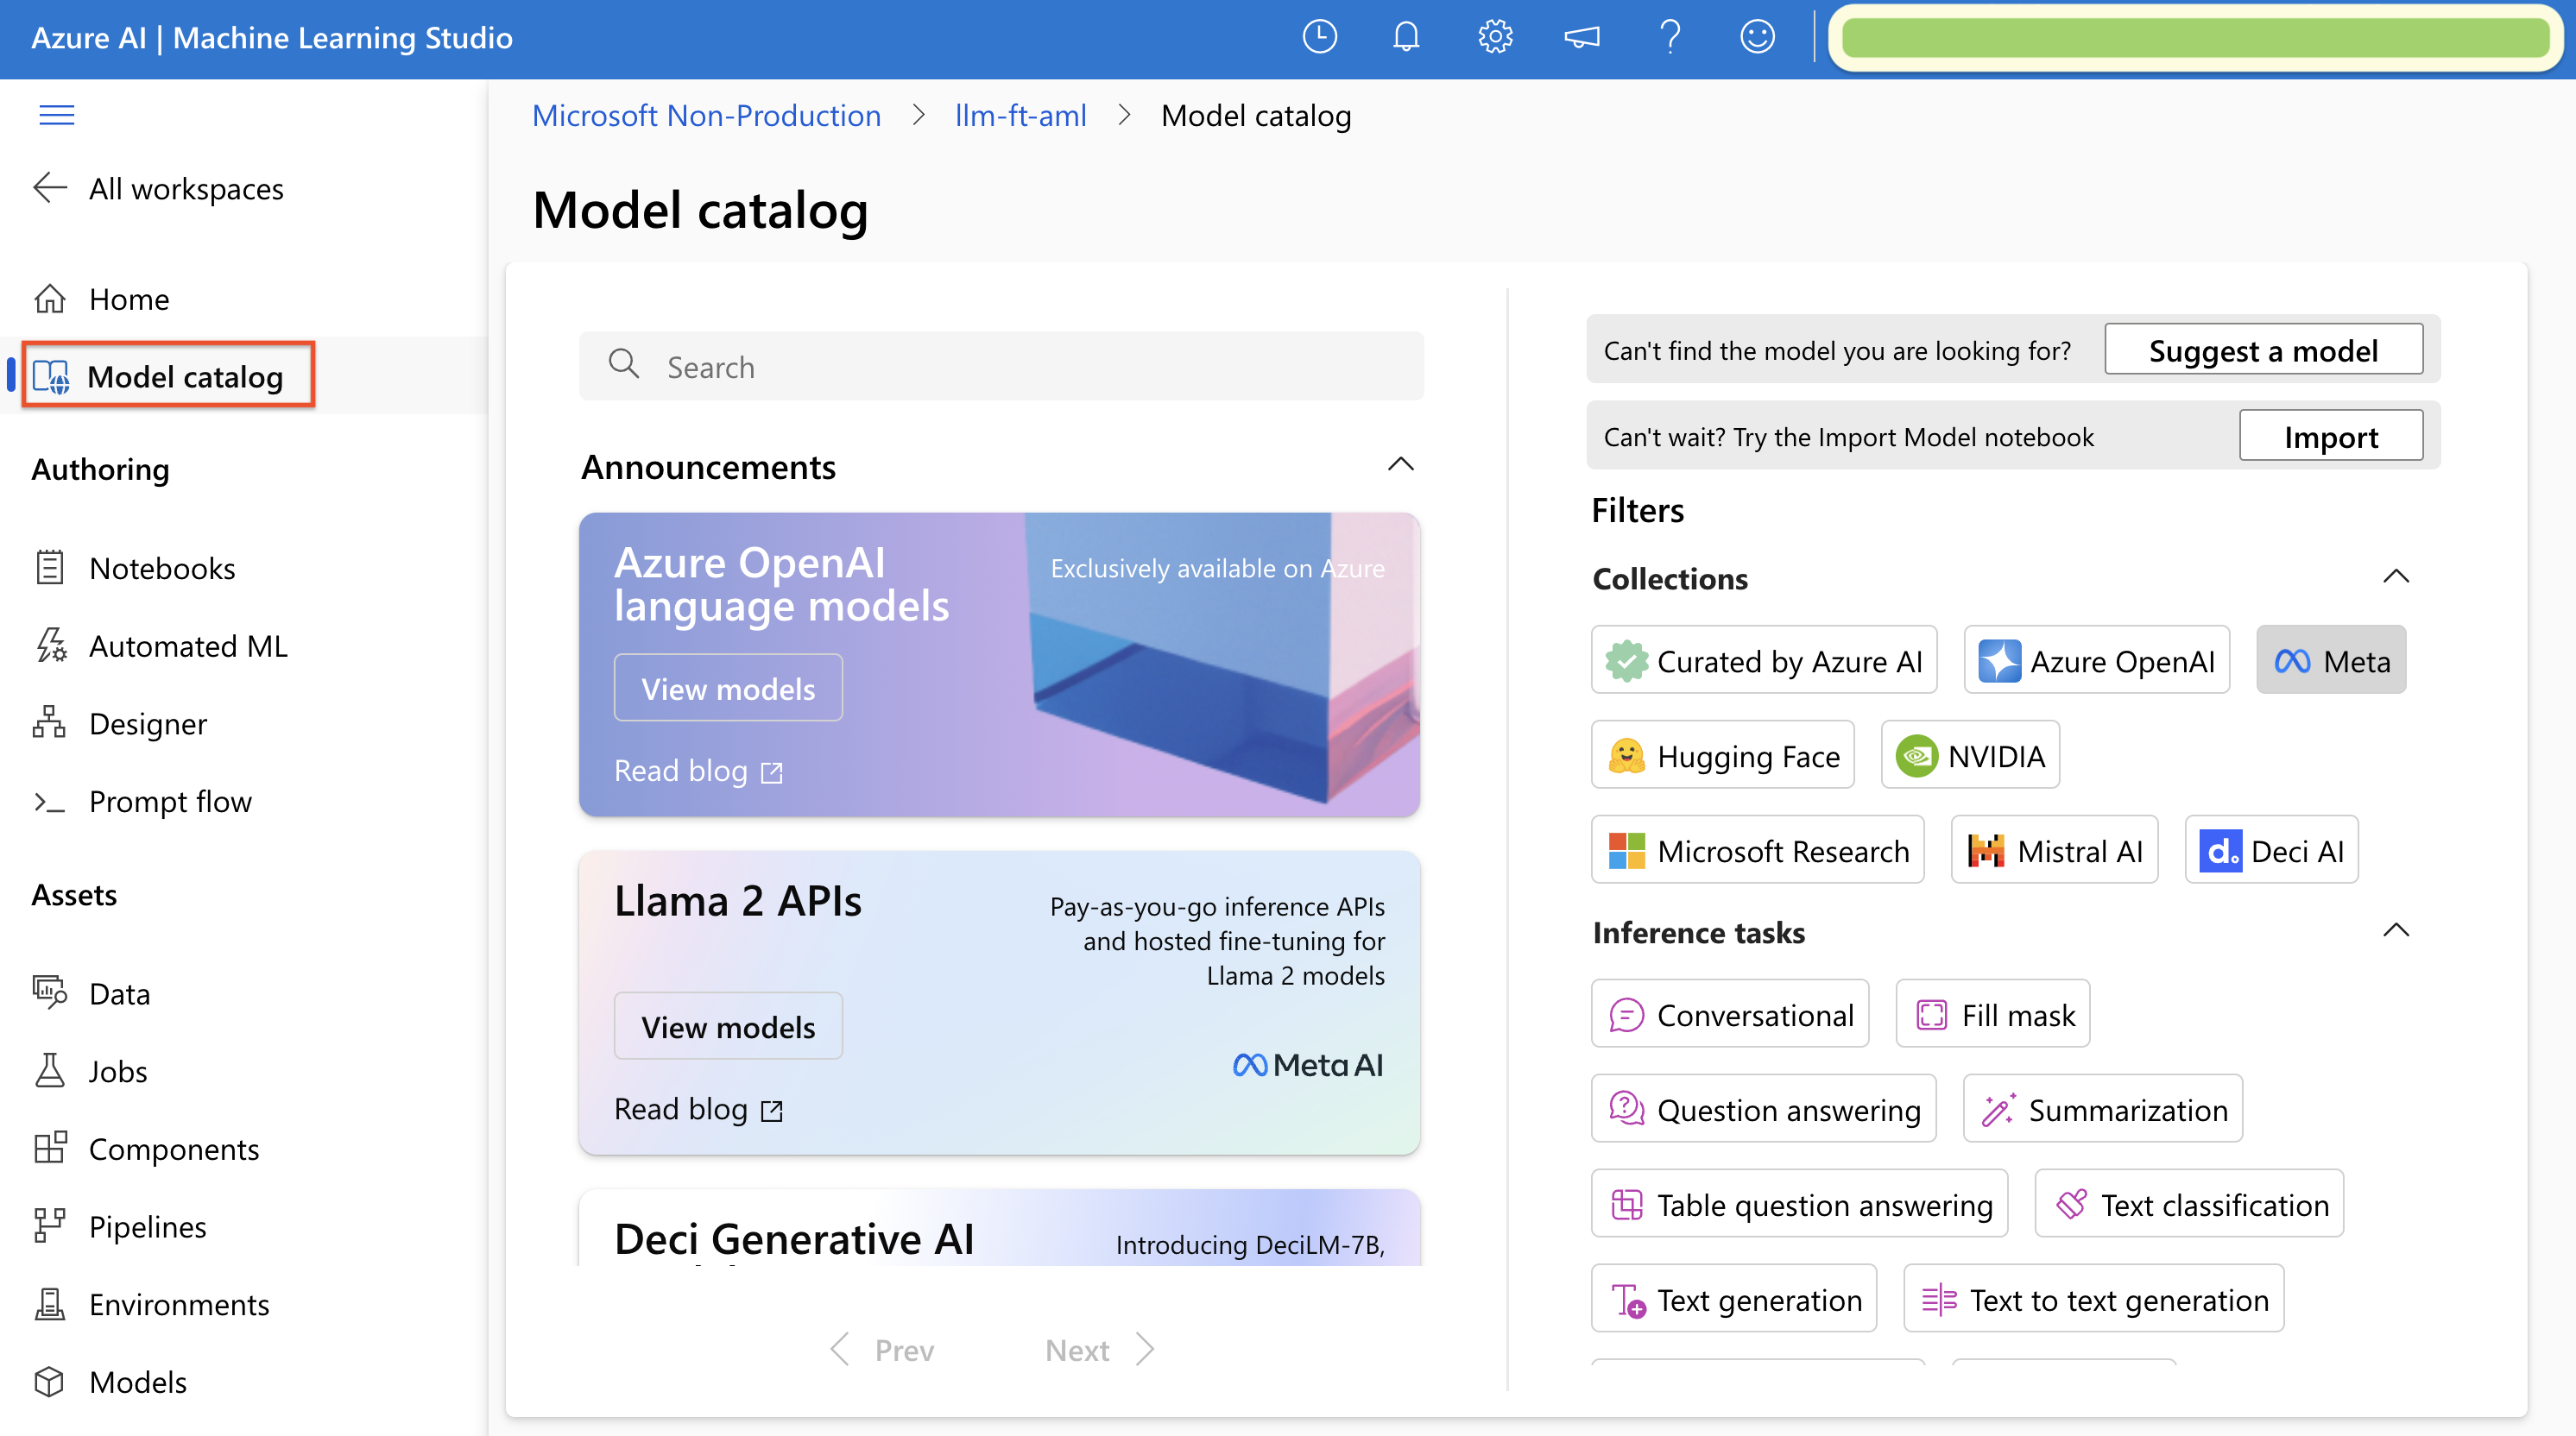Screen dimensions: 2576x1436
Task: Click the Pipelines icon
Action: click(x=50, y=1226)
